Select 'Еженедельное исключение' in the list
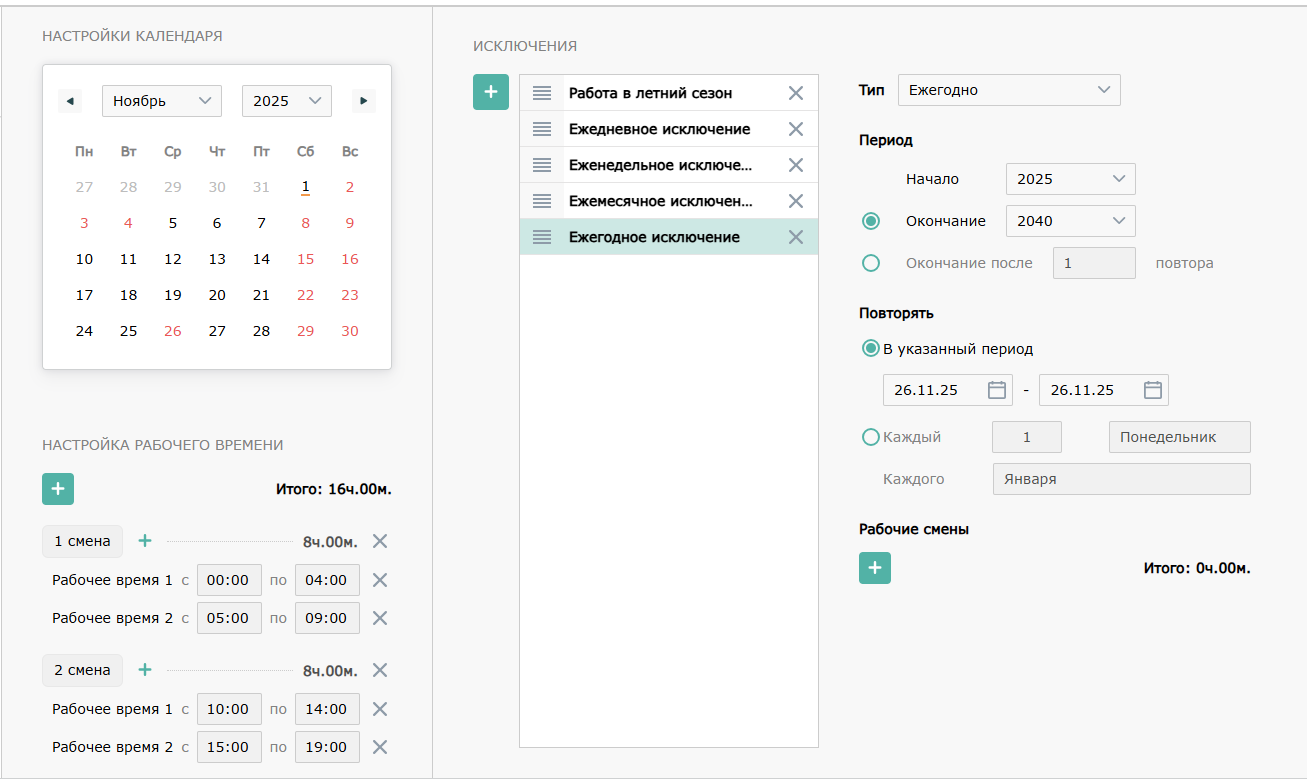The image size is (1307, 783). [x=660, y=165]
